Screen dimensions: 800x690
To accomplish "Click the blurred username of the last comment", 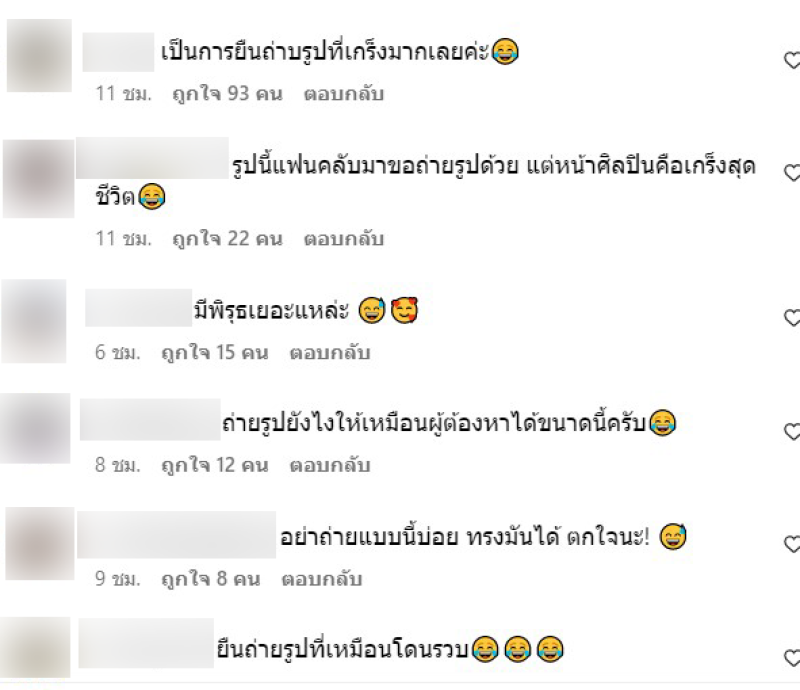I will pos(146,643).
